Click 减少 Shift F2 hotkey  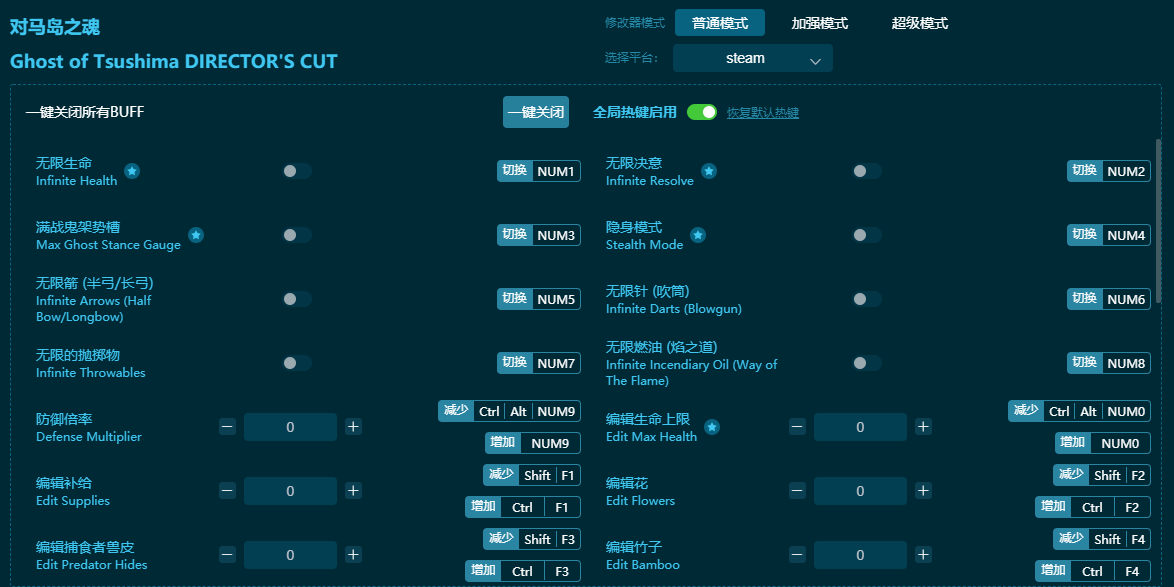1101,475
